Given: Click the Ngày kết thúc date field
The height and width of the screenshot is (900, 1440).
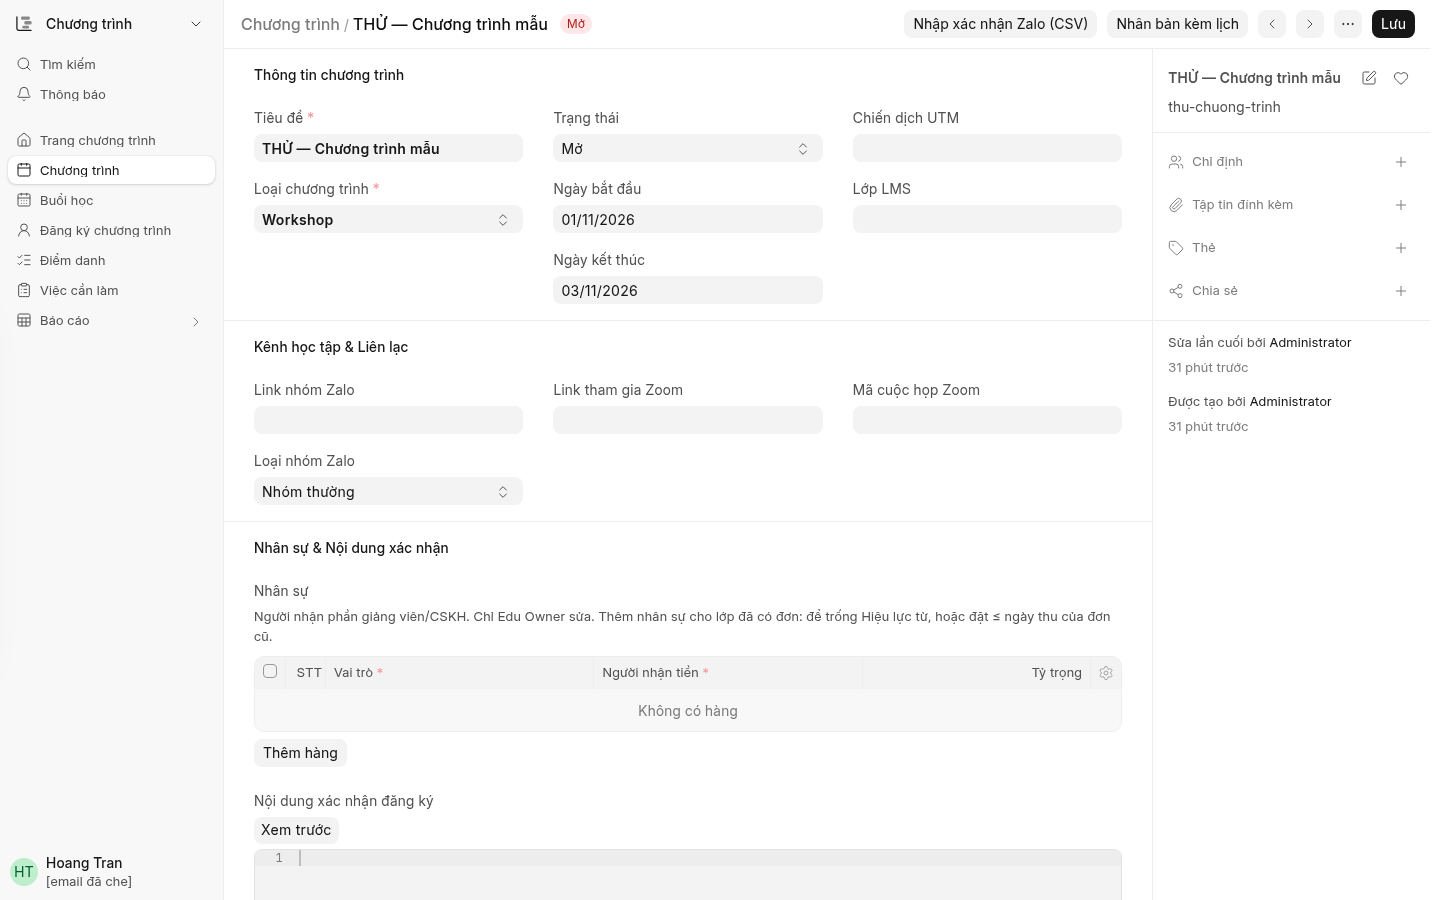Looking at the screenshot, I should [688, 290].
